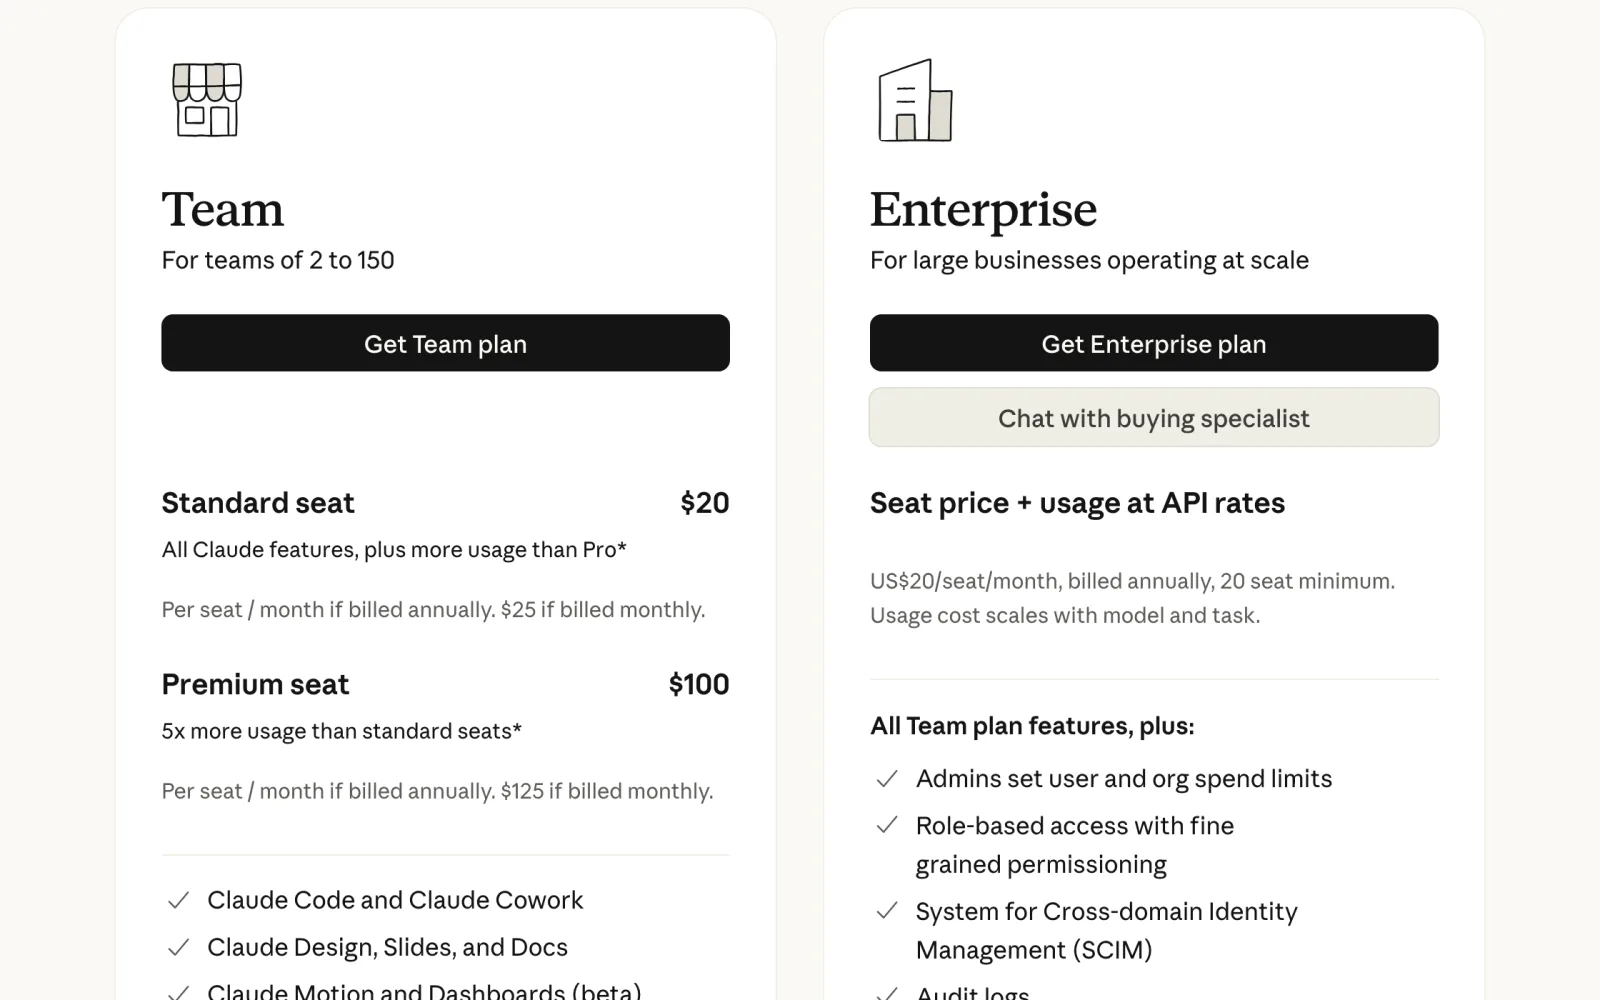Image resolution: width=1600 pixels, height=1000 pixels.
Task: Click checkmark next to System for Cross-domain Identity
Action: pyautogui.click(x=887, y=912)
